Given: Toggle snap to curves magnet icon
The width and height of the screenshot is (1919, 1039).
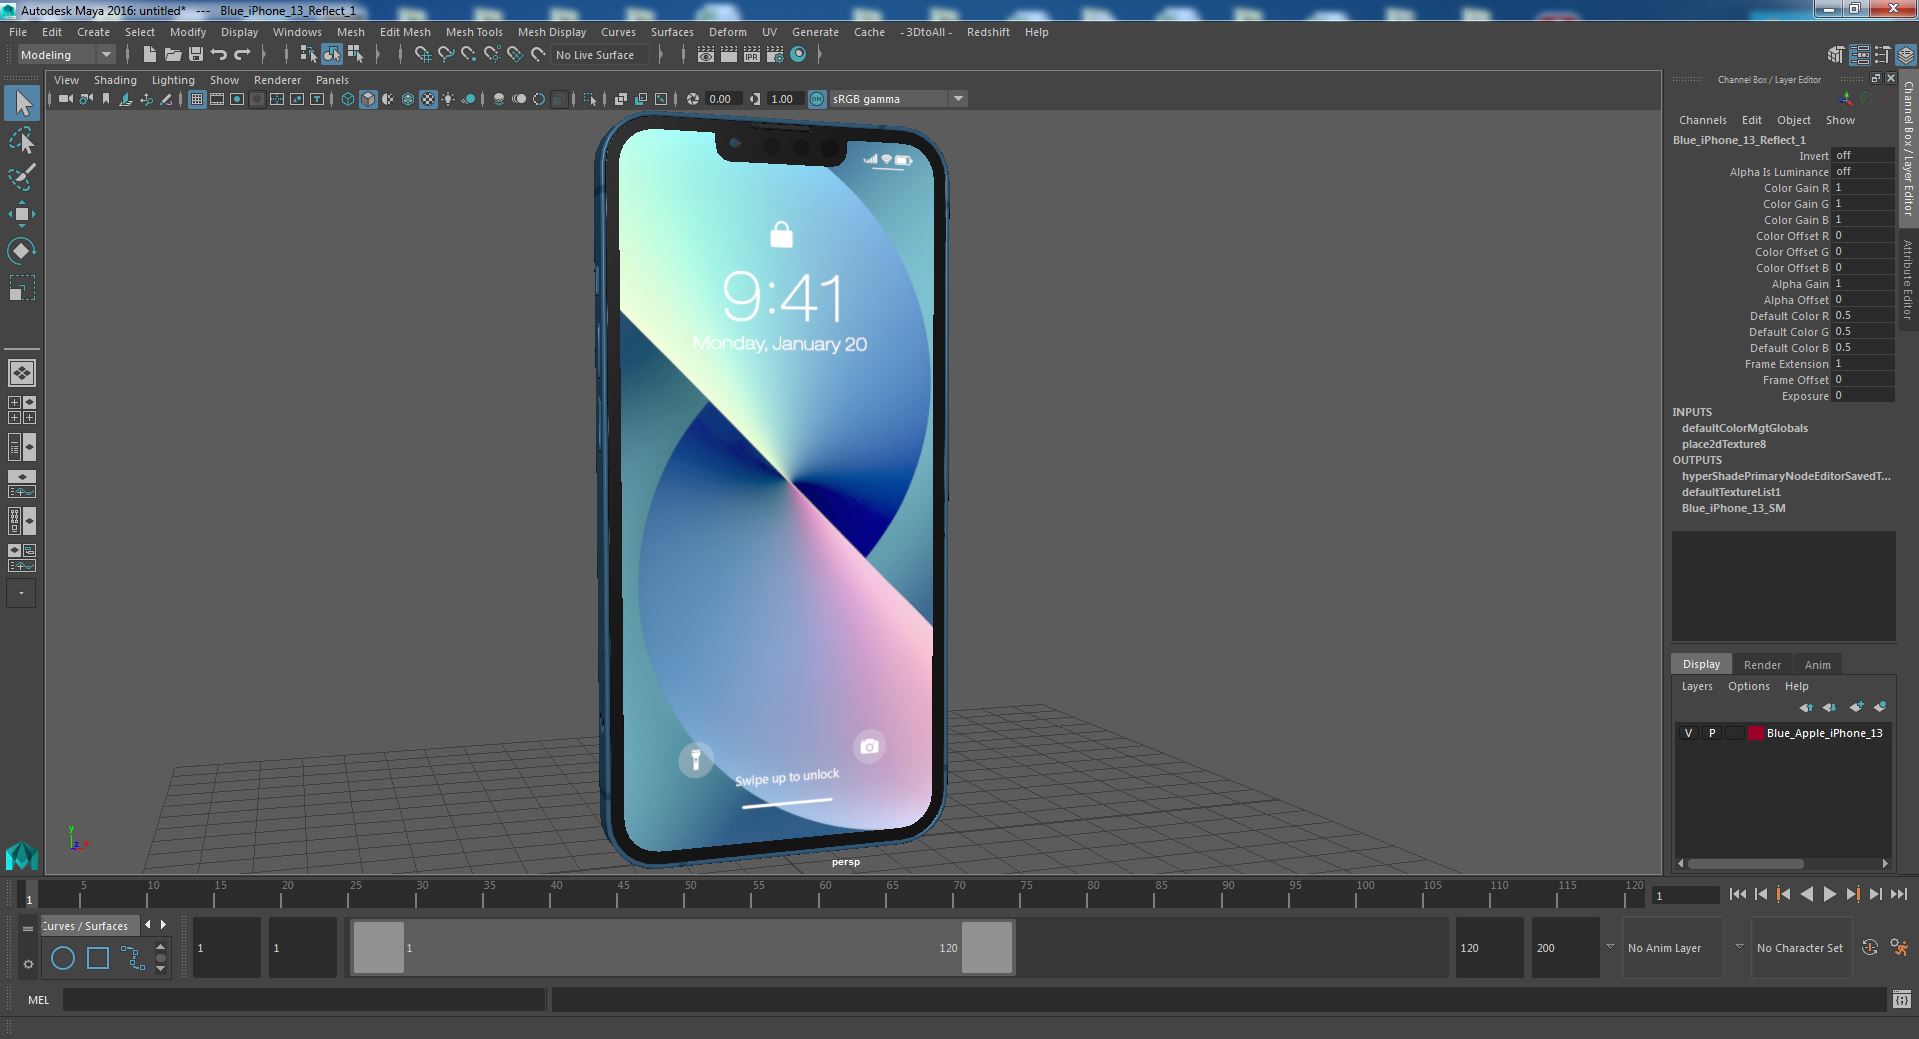Looking at the screenshot, I should (446, 55).
